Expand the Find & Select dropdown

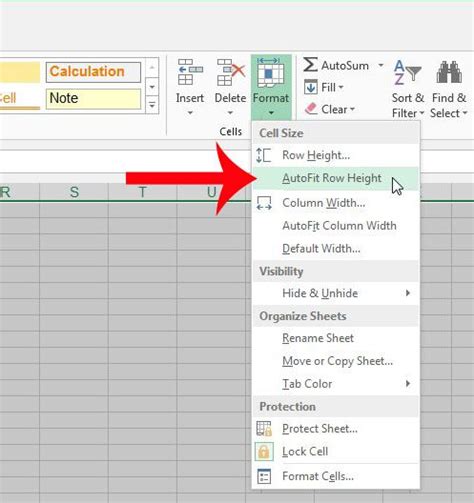click(465, 113)
